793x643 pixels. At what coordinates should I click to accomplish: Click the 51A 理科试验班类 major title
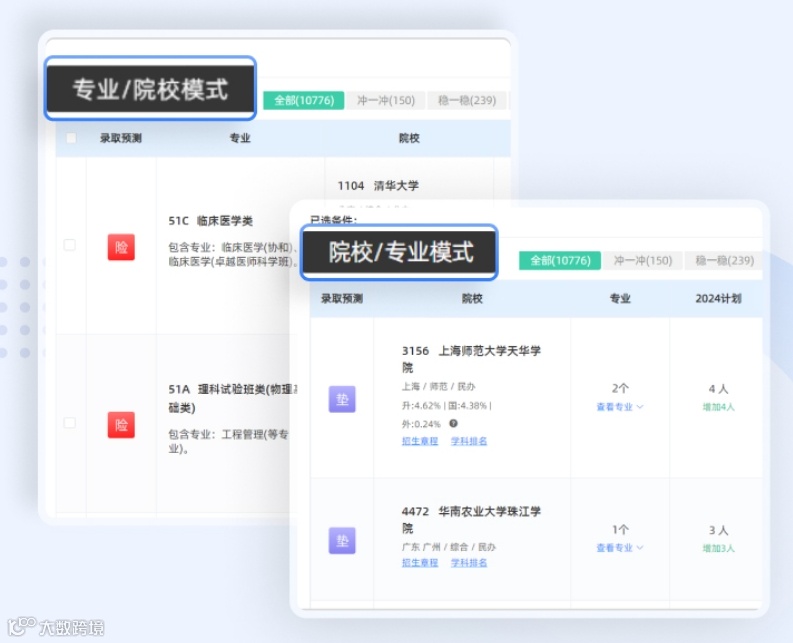pos(233,398)
